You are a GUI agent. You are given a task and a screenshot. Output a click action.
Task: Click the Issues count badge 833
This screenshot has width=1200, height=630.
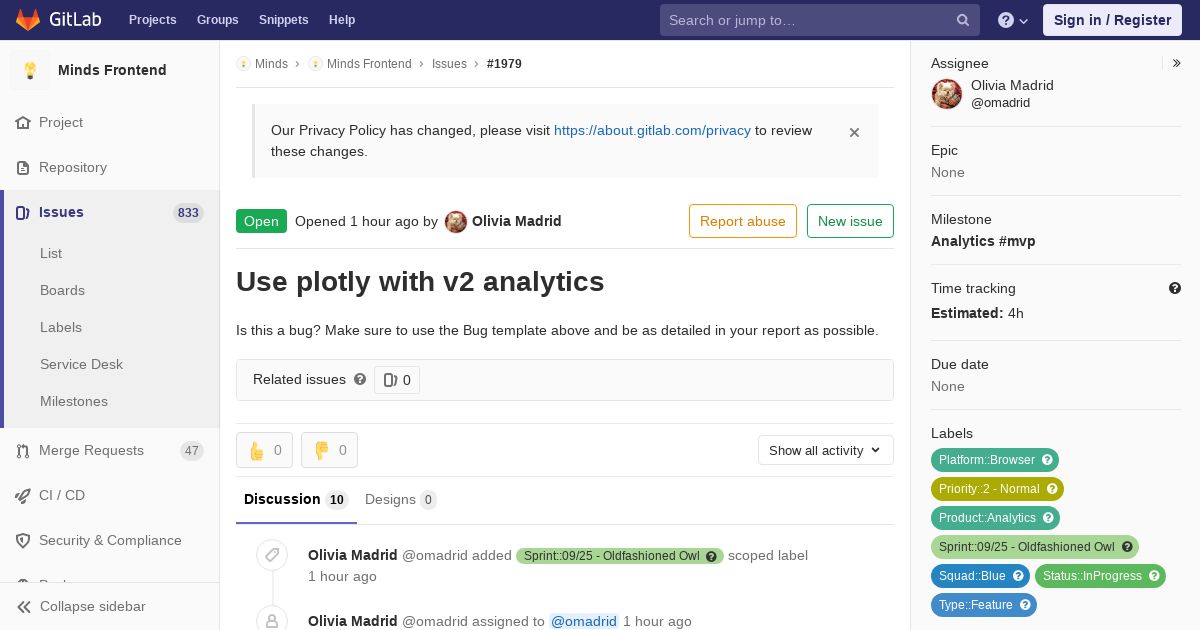click(x=188, y=213)
